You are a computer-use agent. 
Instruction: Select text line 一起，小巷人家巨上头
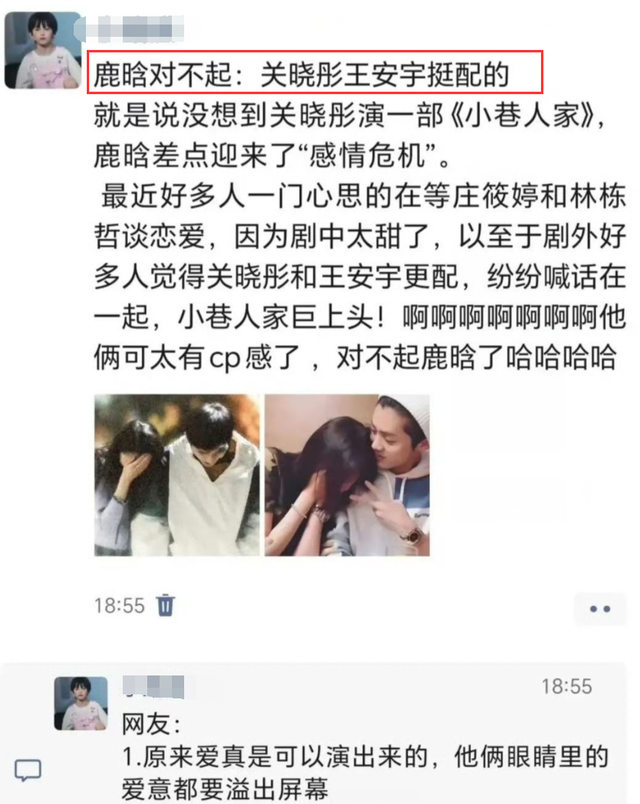click(x=360, y=317)
